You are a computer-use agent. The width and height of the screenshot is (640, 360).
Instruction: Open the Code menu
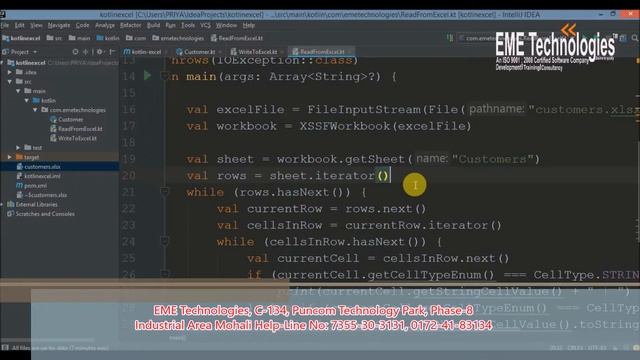(x=82, y=25)
